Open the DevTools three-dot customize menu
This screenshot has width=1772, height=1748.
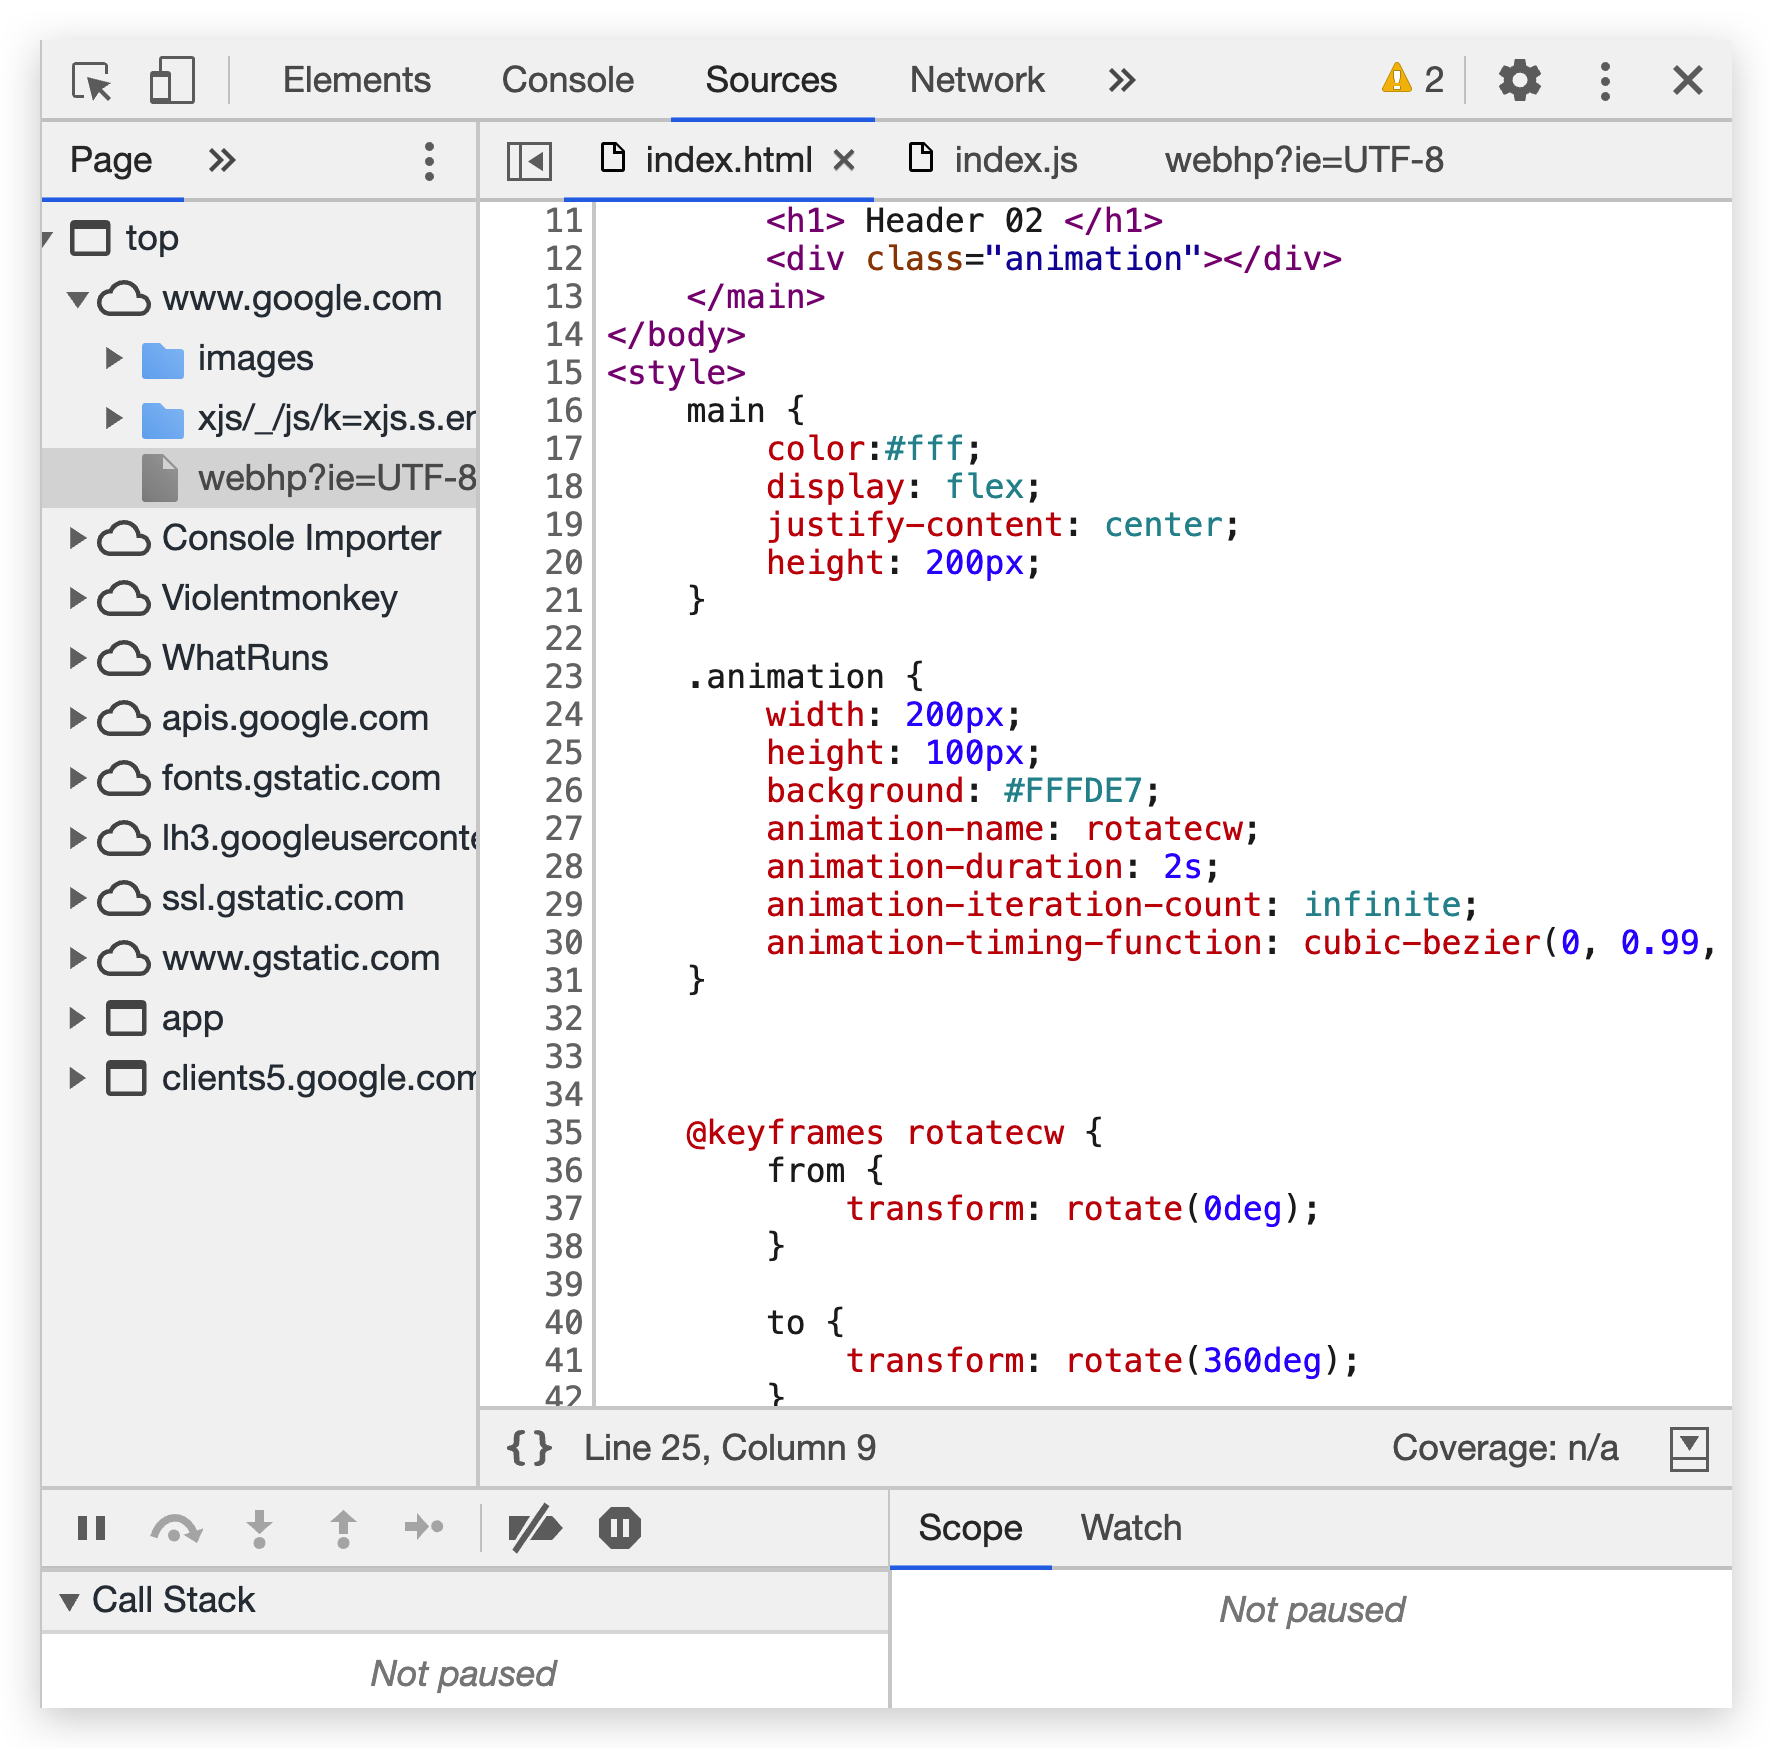click(1604, 81)
